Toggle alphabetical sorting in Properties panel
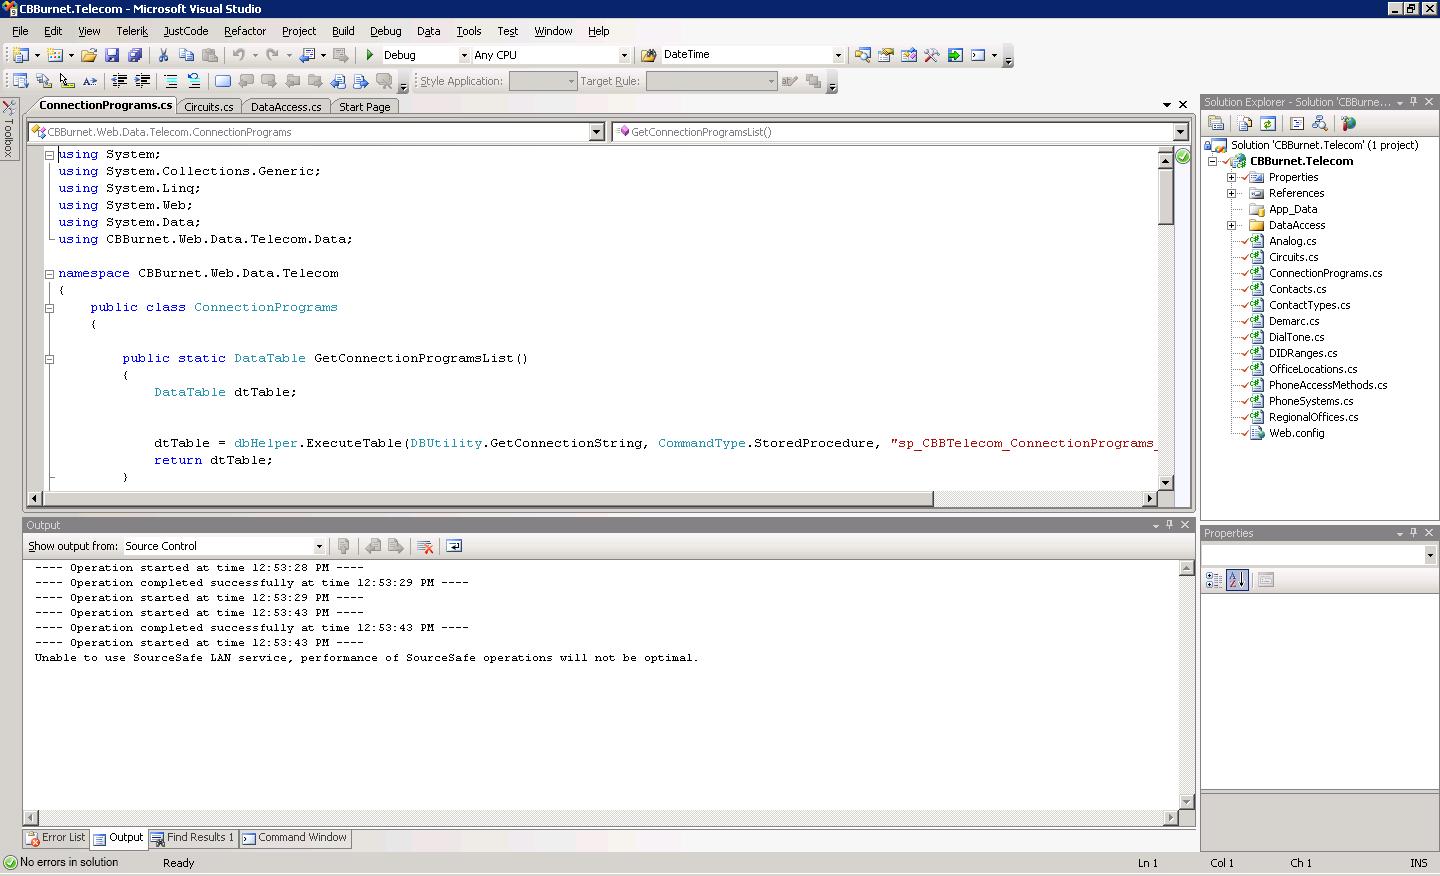This screenshot has height=876, width=1440. [x=1237, y=580]
